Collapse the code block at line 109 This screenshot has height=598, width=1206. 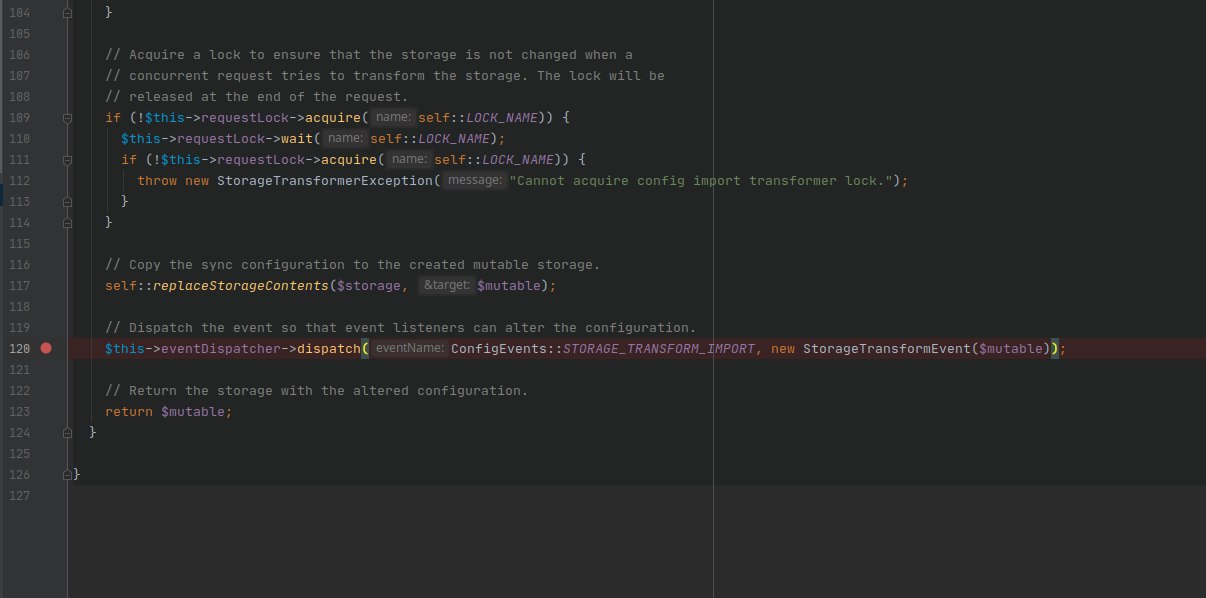pyautogui.click(x=67, y=117)
